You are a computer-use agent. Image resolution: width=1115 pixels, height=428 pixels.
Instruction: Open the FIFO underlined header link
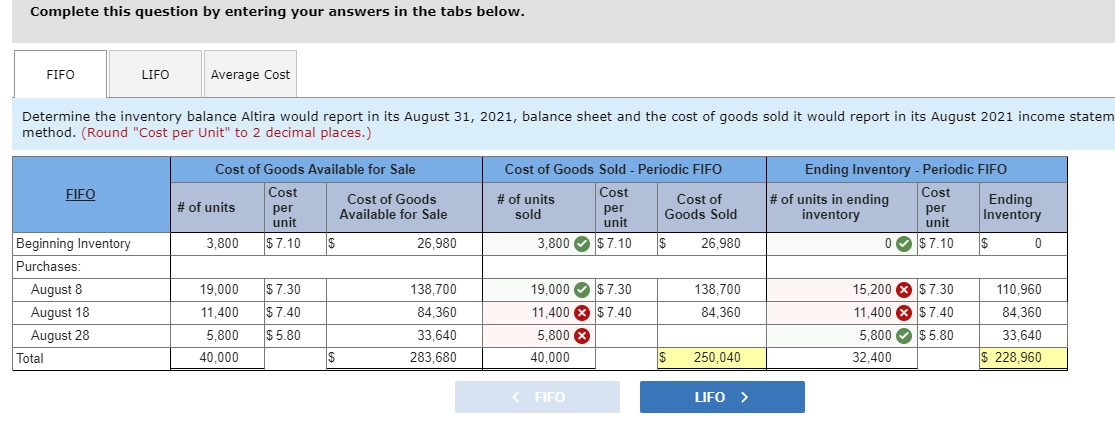pos(80,194)
